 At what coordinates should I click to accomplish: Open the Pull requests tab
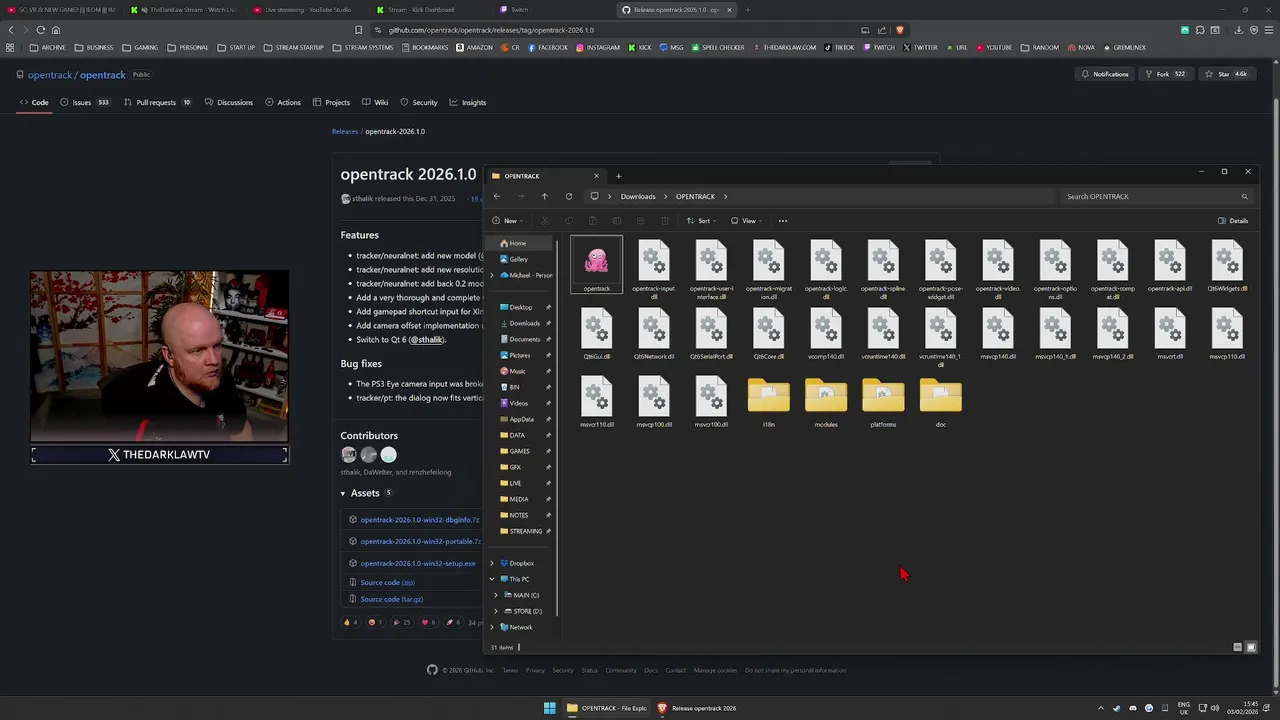[x=158, y=102]
